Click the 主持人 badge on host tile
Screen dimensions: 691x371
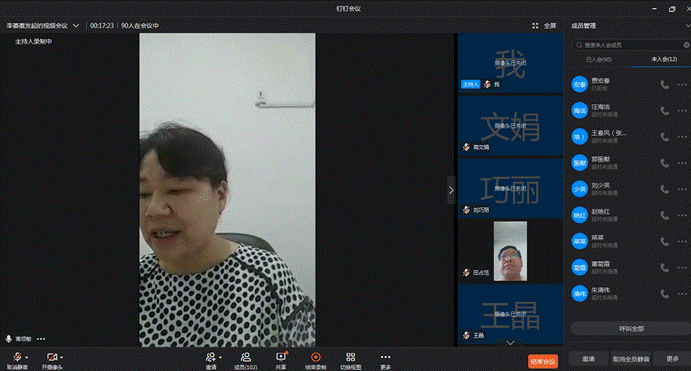click(471, 84)
